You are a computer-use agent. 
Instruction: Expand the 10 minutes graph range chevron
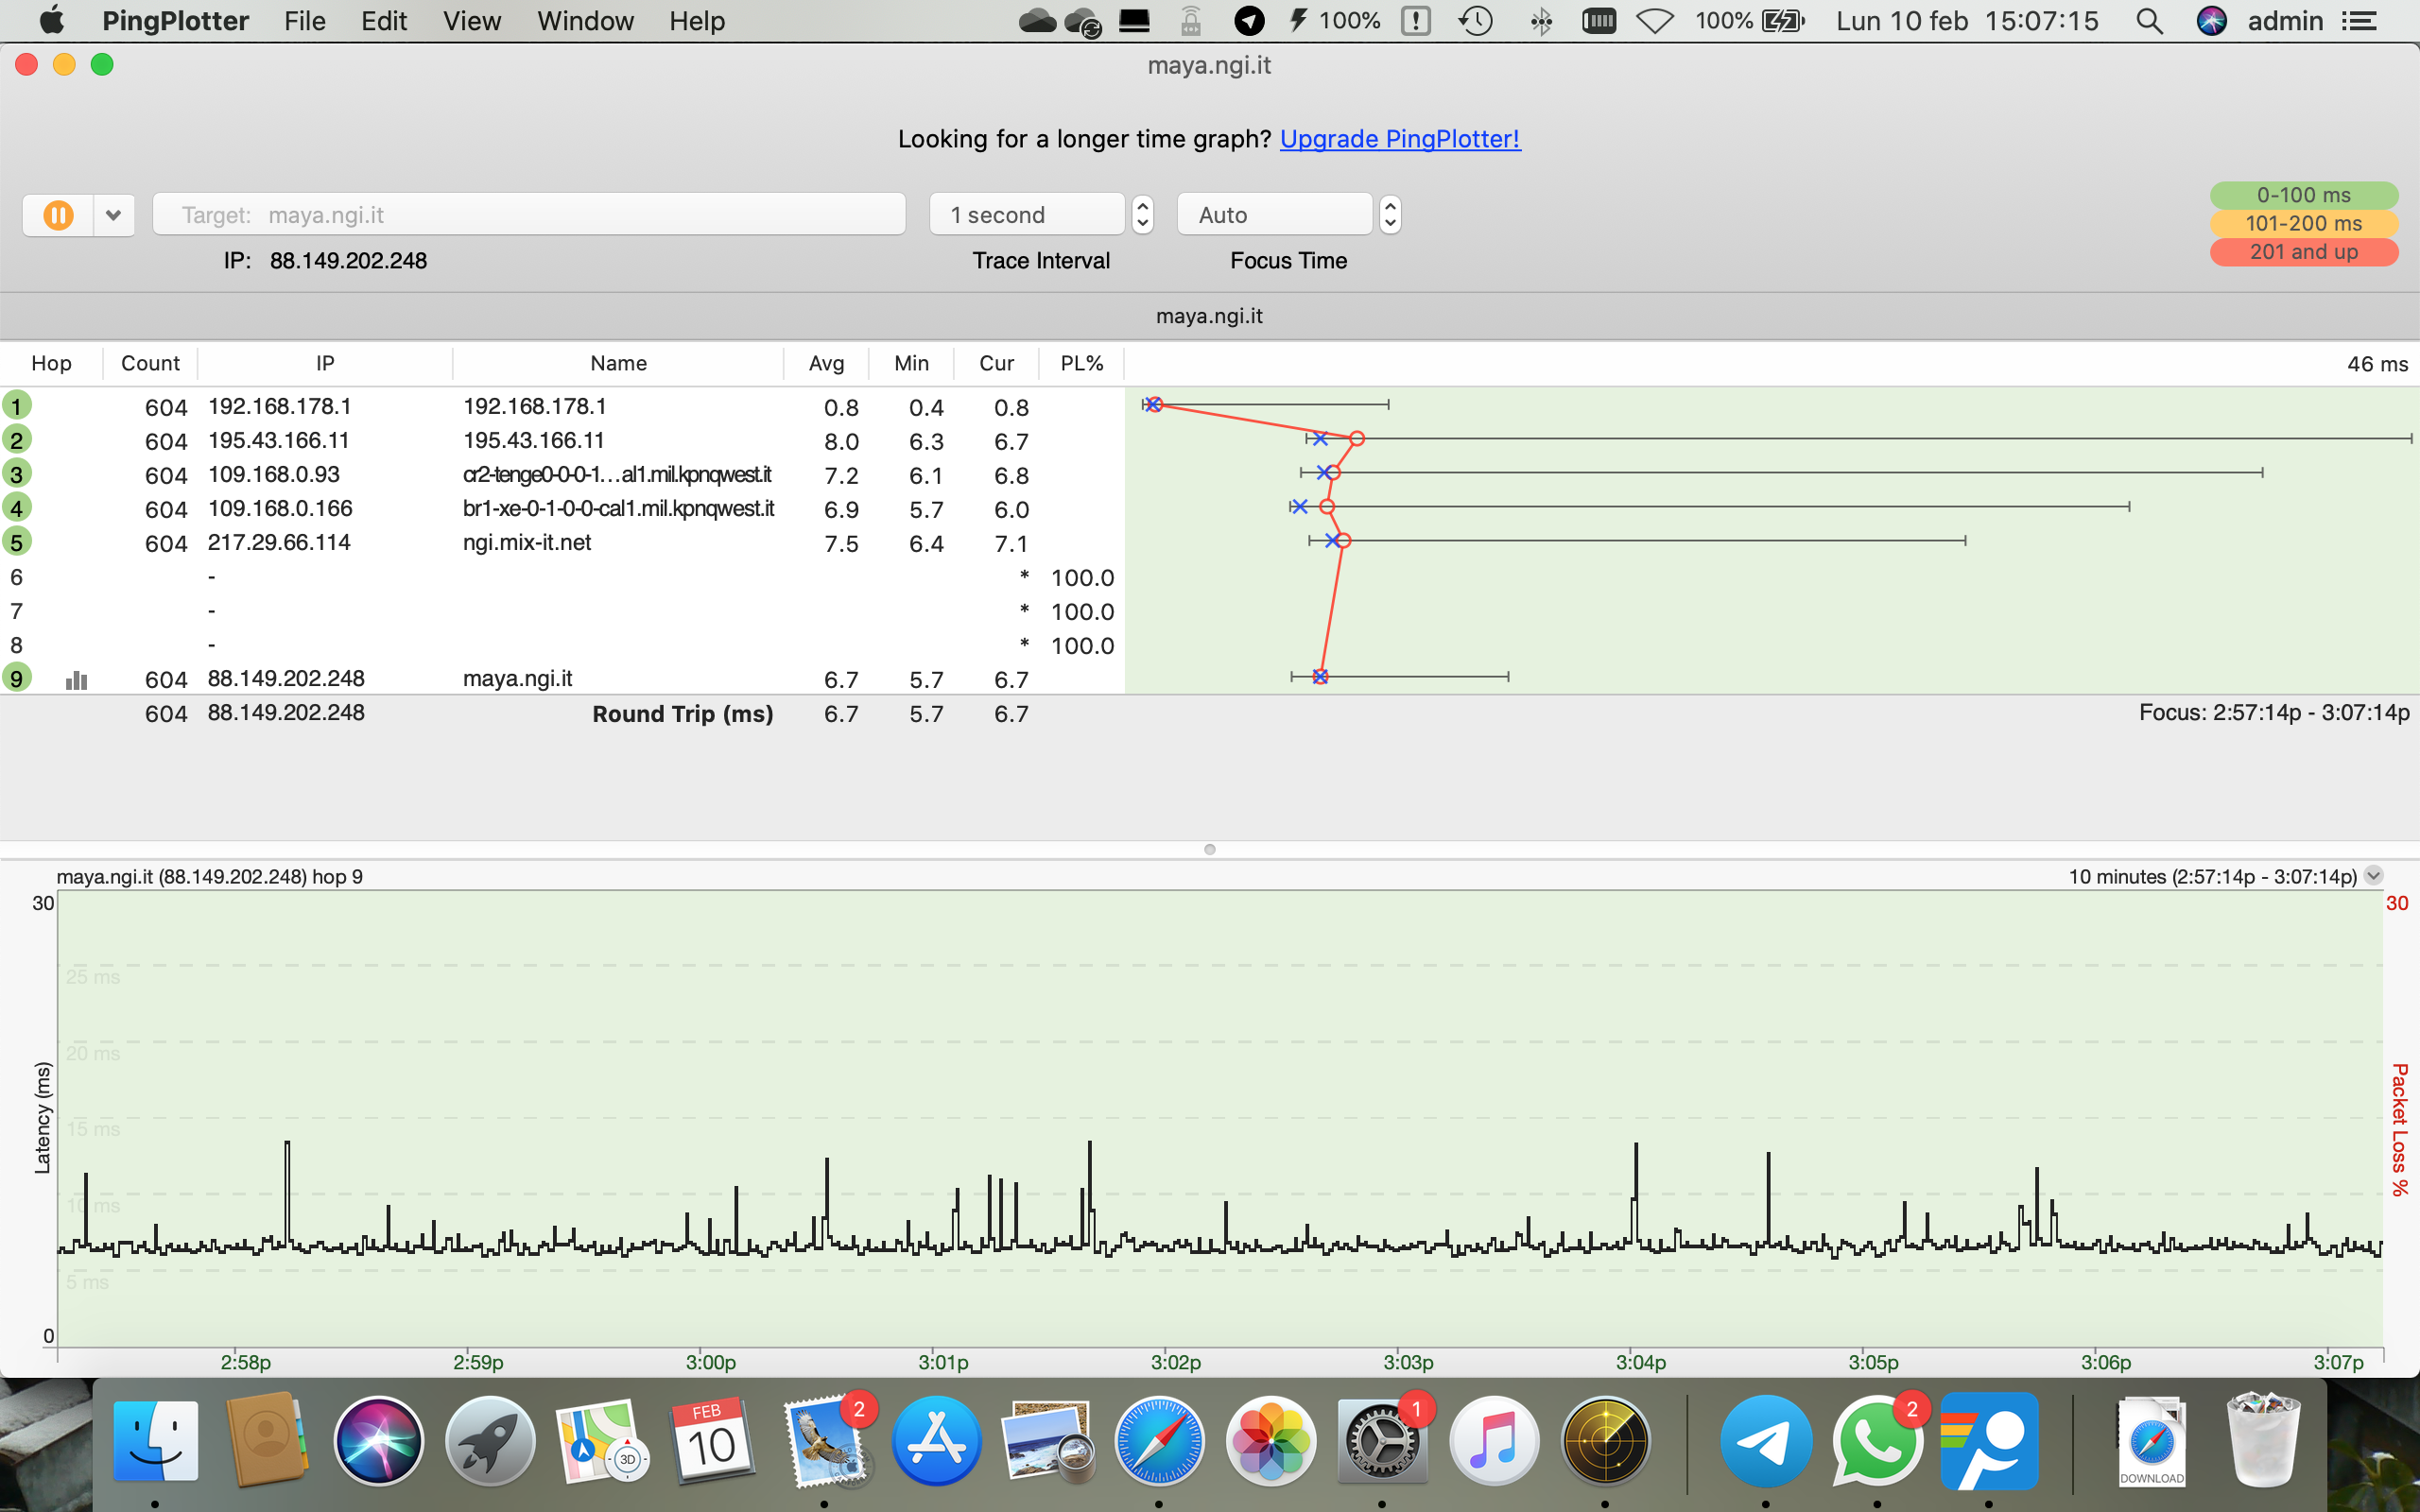click(2373, 876)
